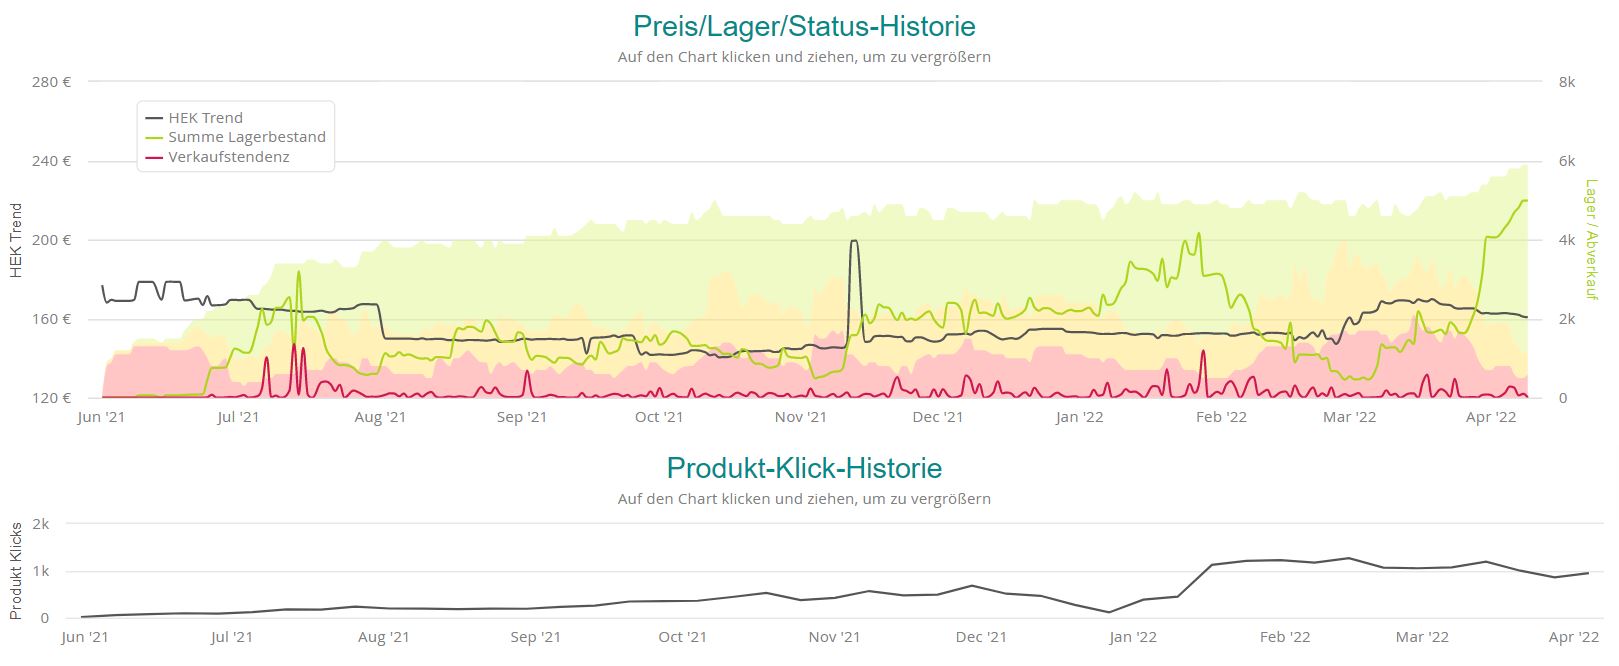Screen dimensions: 1619x666
Task: Click the 1k label on the clicks axis
Action: (41, 571)
